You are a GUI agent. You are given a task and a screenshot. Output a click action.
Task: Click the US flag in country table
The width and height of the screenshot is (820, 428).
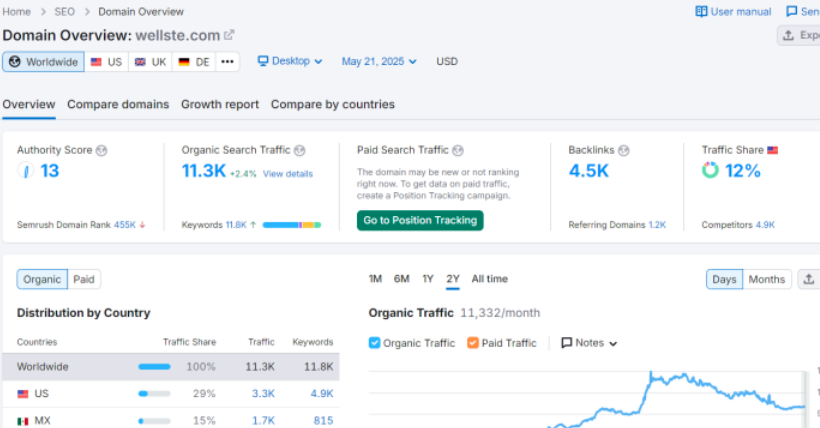pyautogui.click(x=22, y=393)
